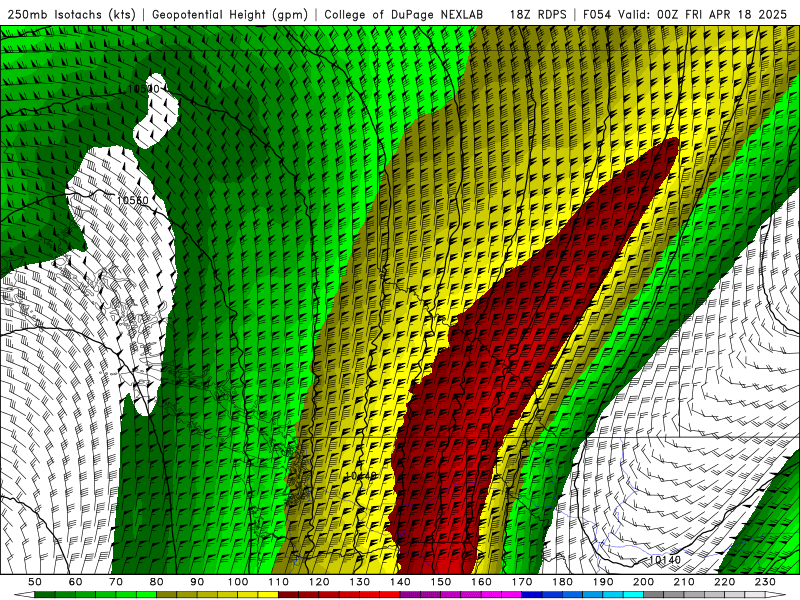
Task: Click the 'Valid: 00Z FRI APR 18 2025' text
Action: click(703, 15)
